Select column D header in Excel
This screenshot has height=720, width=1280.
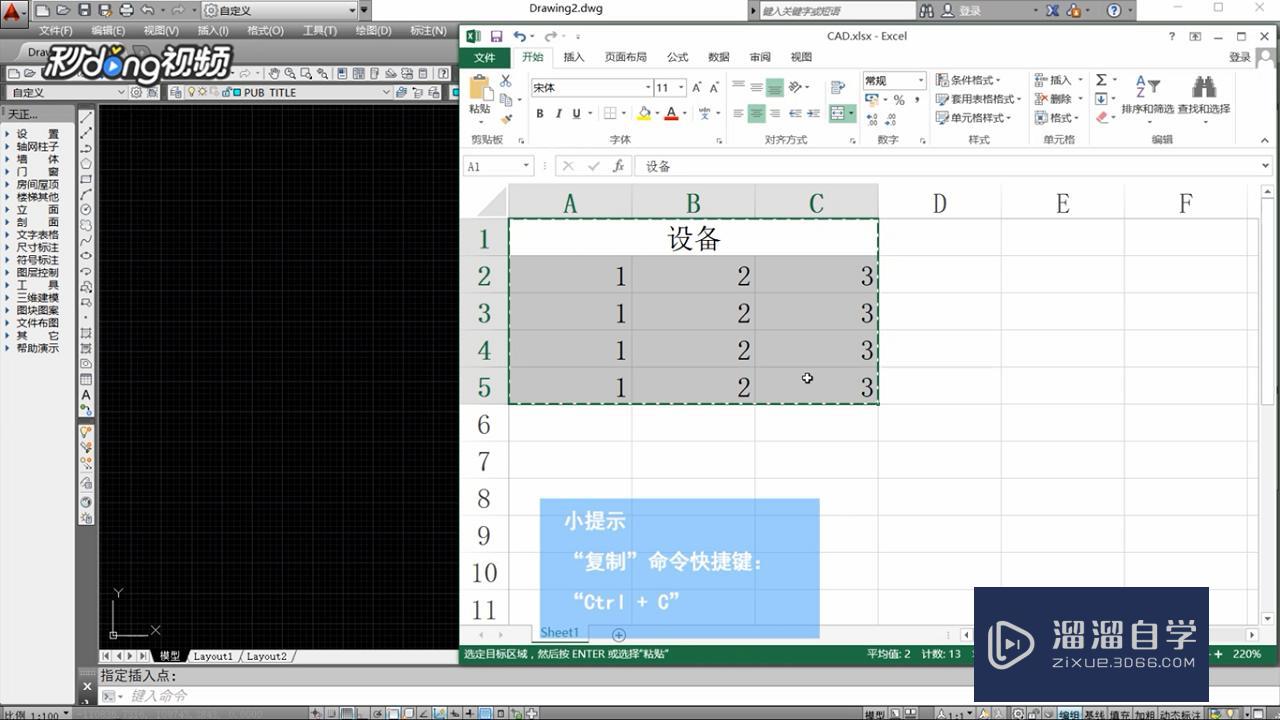coord(939,203)
